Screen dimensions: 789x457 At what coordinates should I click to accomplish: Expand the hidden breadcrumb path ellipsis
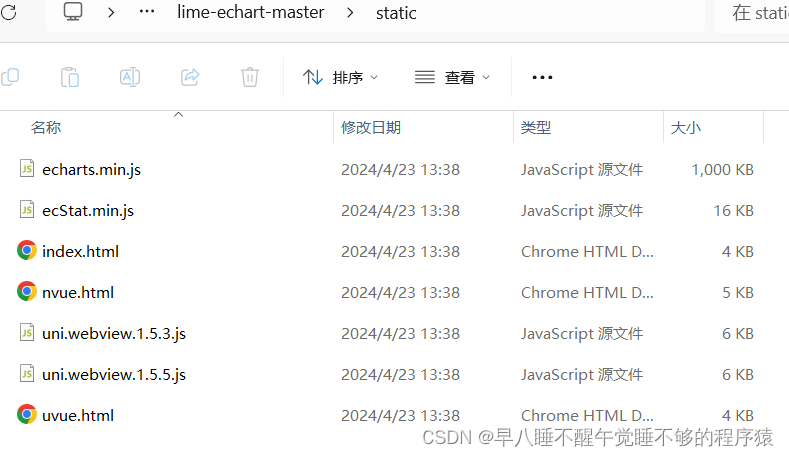(146, 13)
